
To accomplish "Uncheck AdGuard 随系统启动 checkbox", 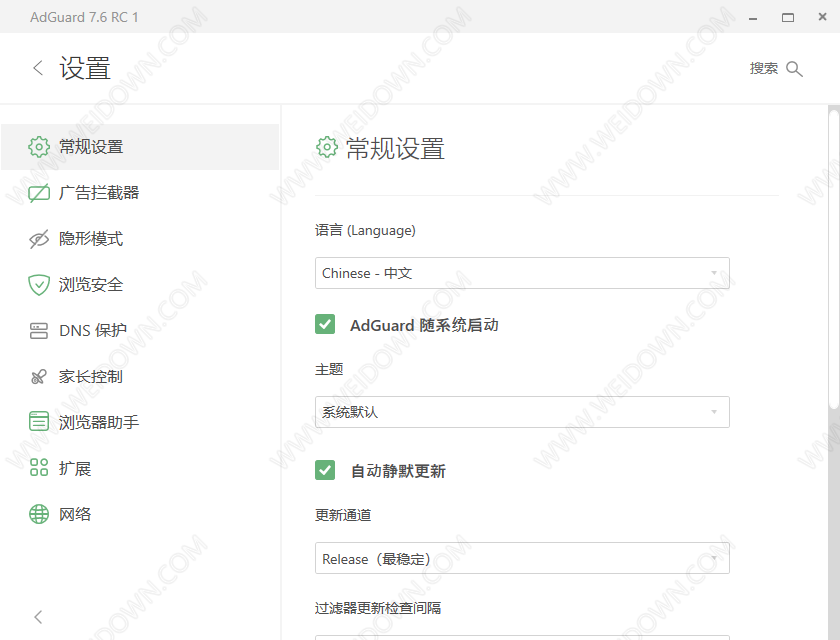I will coord(325,324).
